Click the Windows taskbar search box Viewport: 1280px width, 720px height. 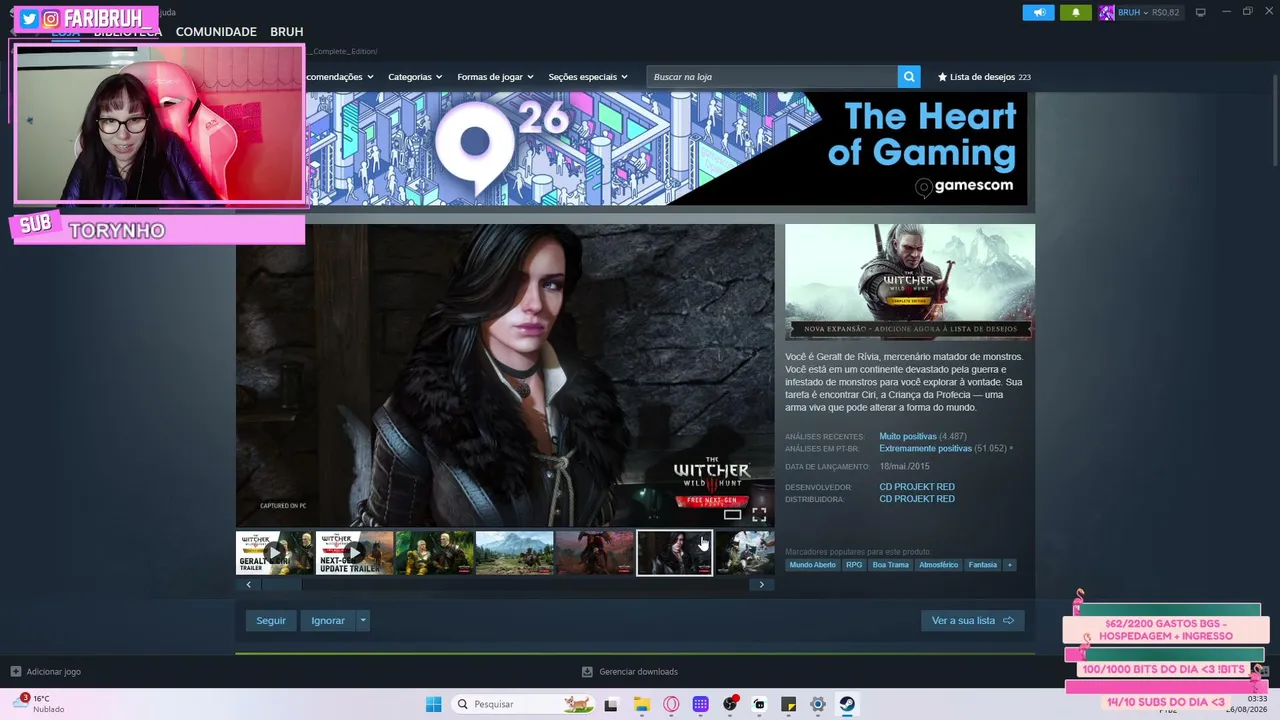(x=522, y=704)
